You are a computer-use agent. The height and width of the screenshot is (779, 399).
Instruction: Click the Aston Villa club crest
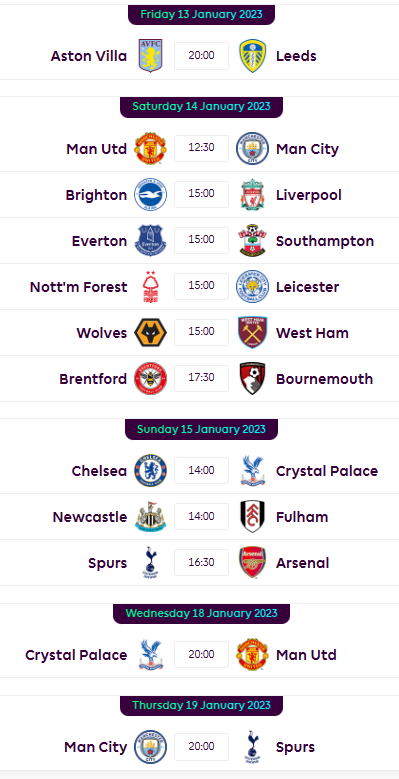pyautogui.click(x=151, y=56)
